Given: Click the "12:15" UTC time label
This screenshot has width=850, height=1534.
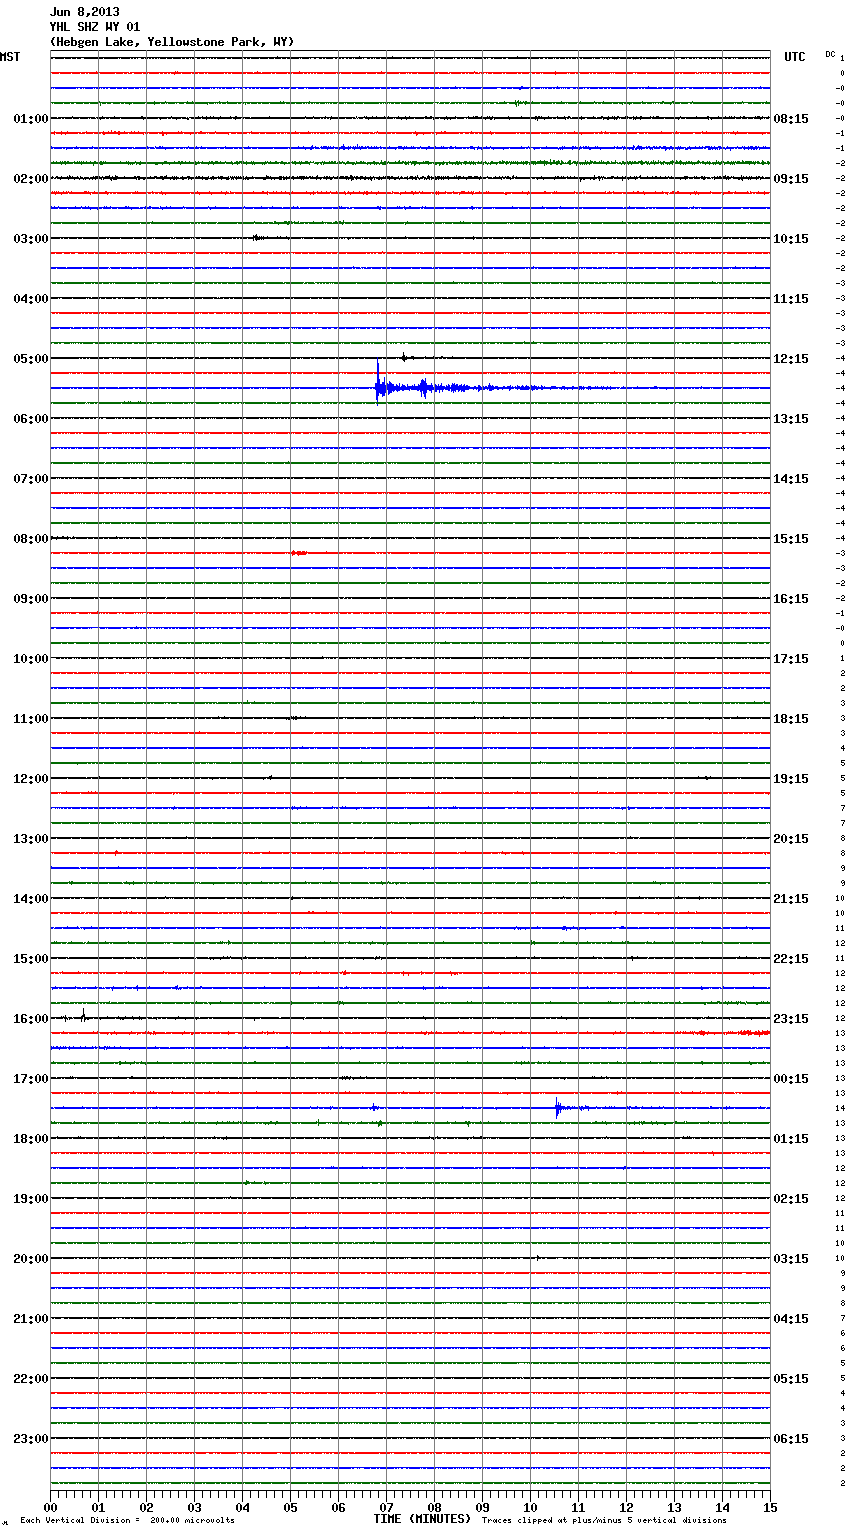Looking at the screenshot, I should coord(791,359).
